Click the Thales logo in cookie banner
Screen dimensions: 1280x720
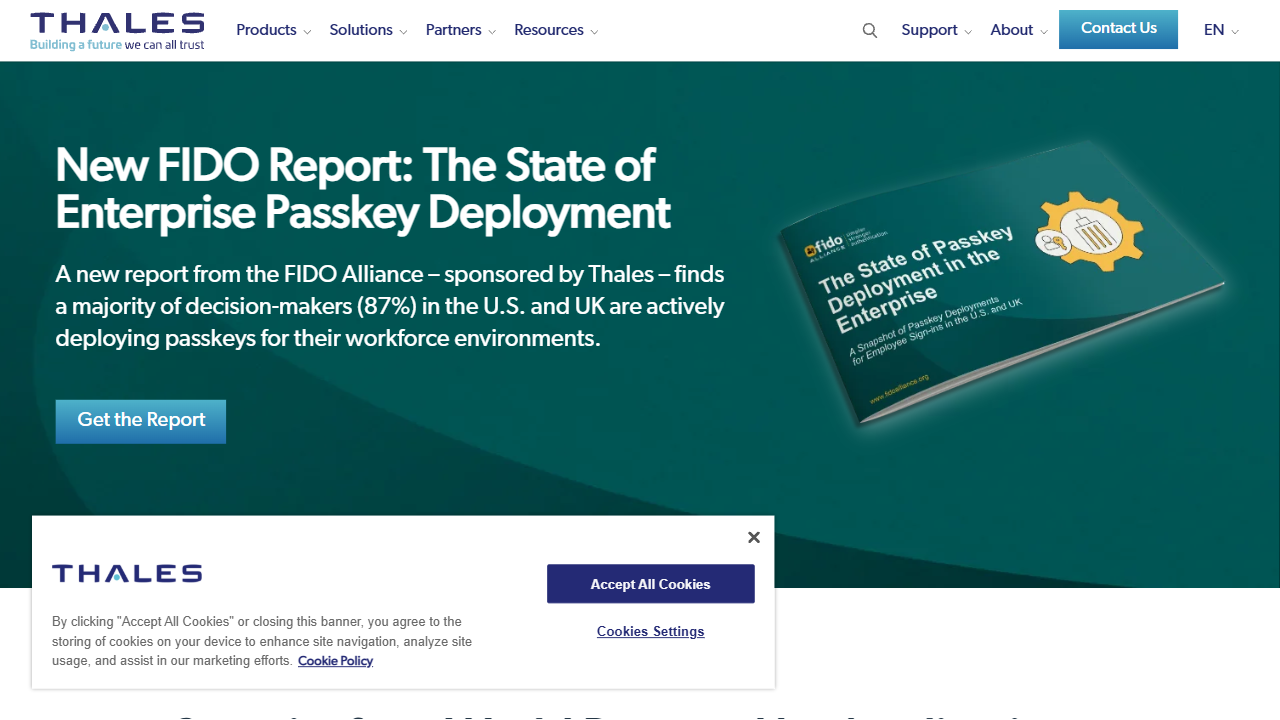(127, 573)
